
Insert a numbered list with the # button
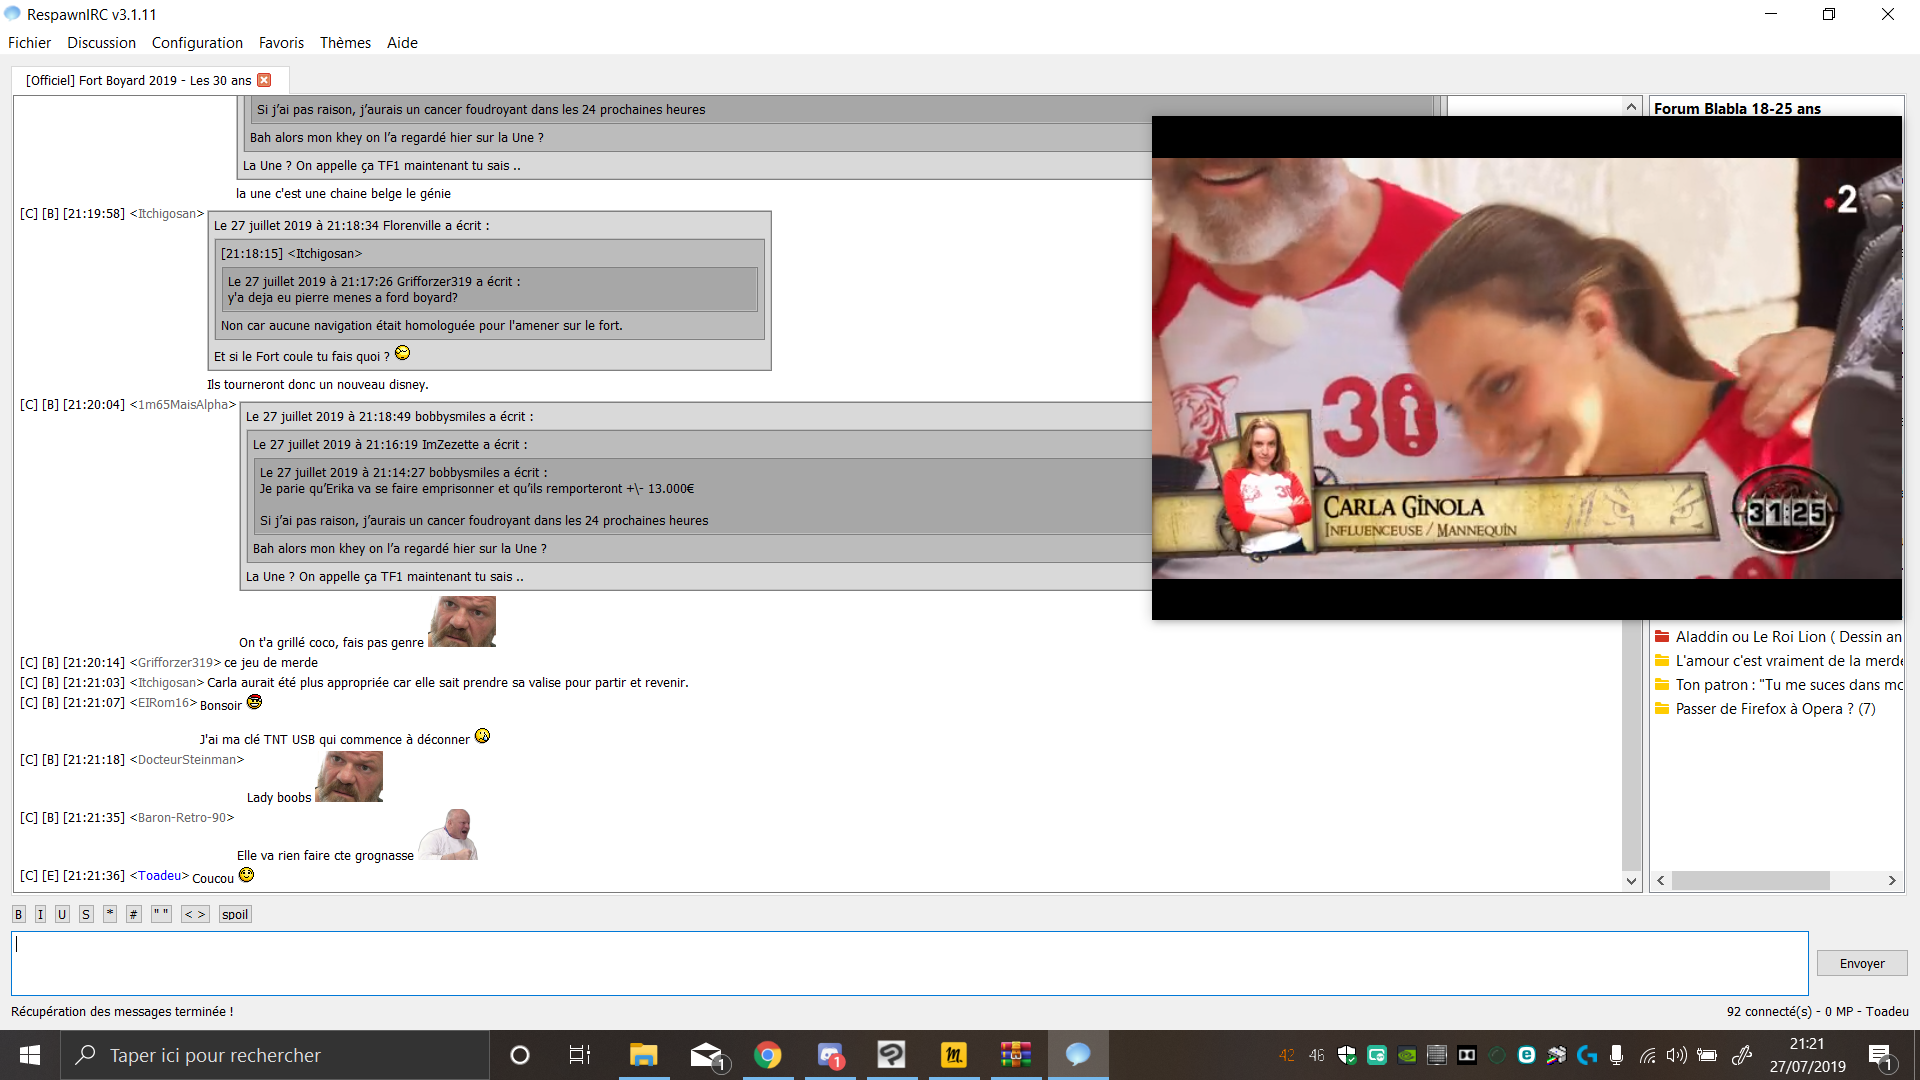click(134, 914)
